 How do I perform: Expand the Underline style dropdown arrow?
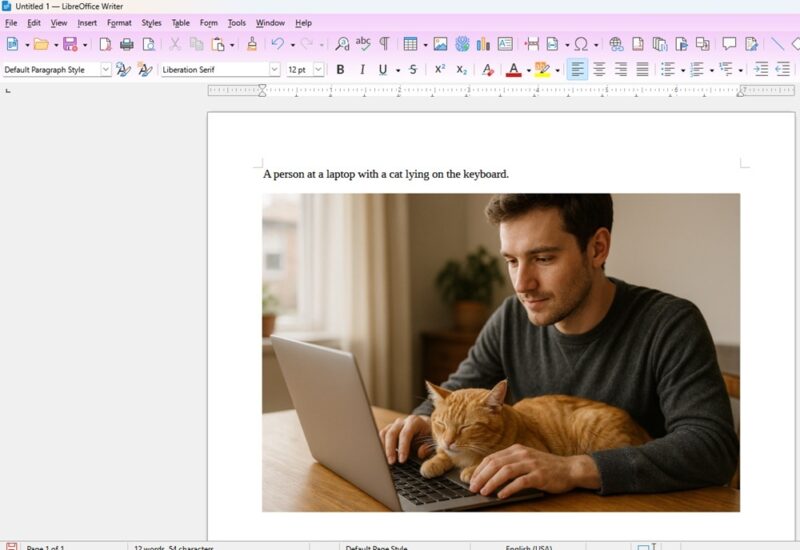click(398, 70)
